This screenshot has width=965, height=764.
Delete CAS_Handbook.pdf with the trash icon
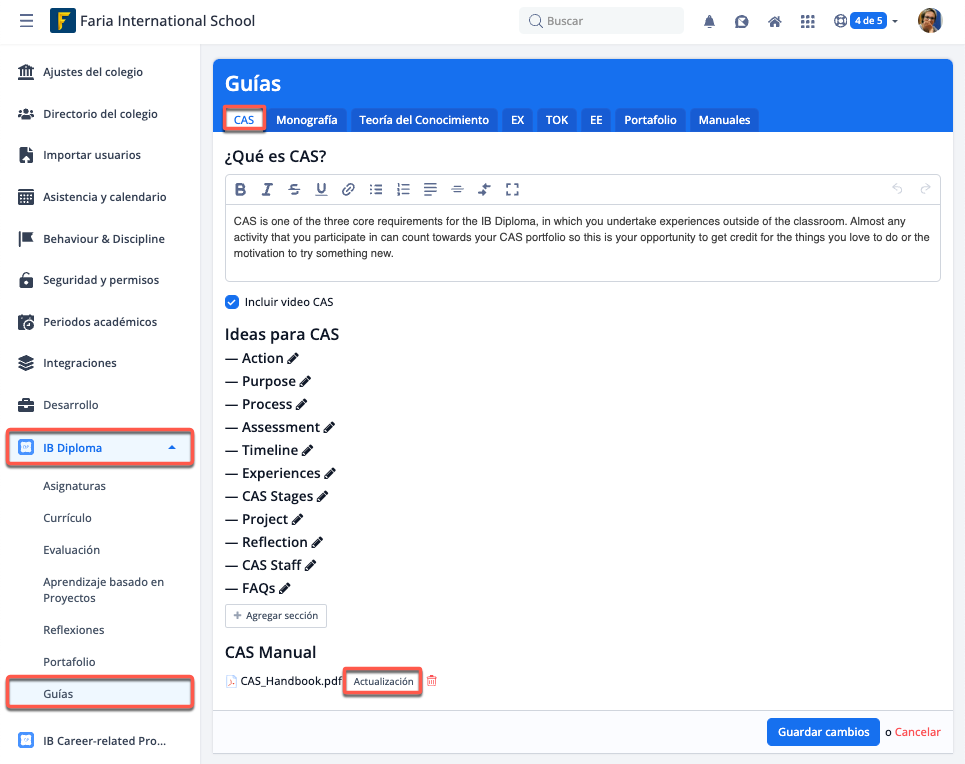coord(432,681)
